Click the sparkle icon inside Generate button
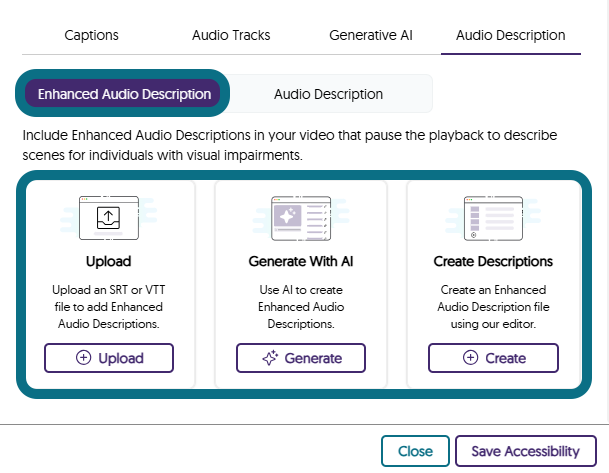 270,358
